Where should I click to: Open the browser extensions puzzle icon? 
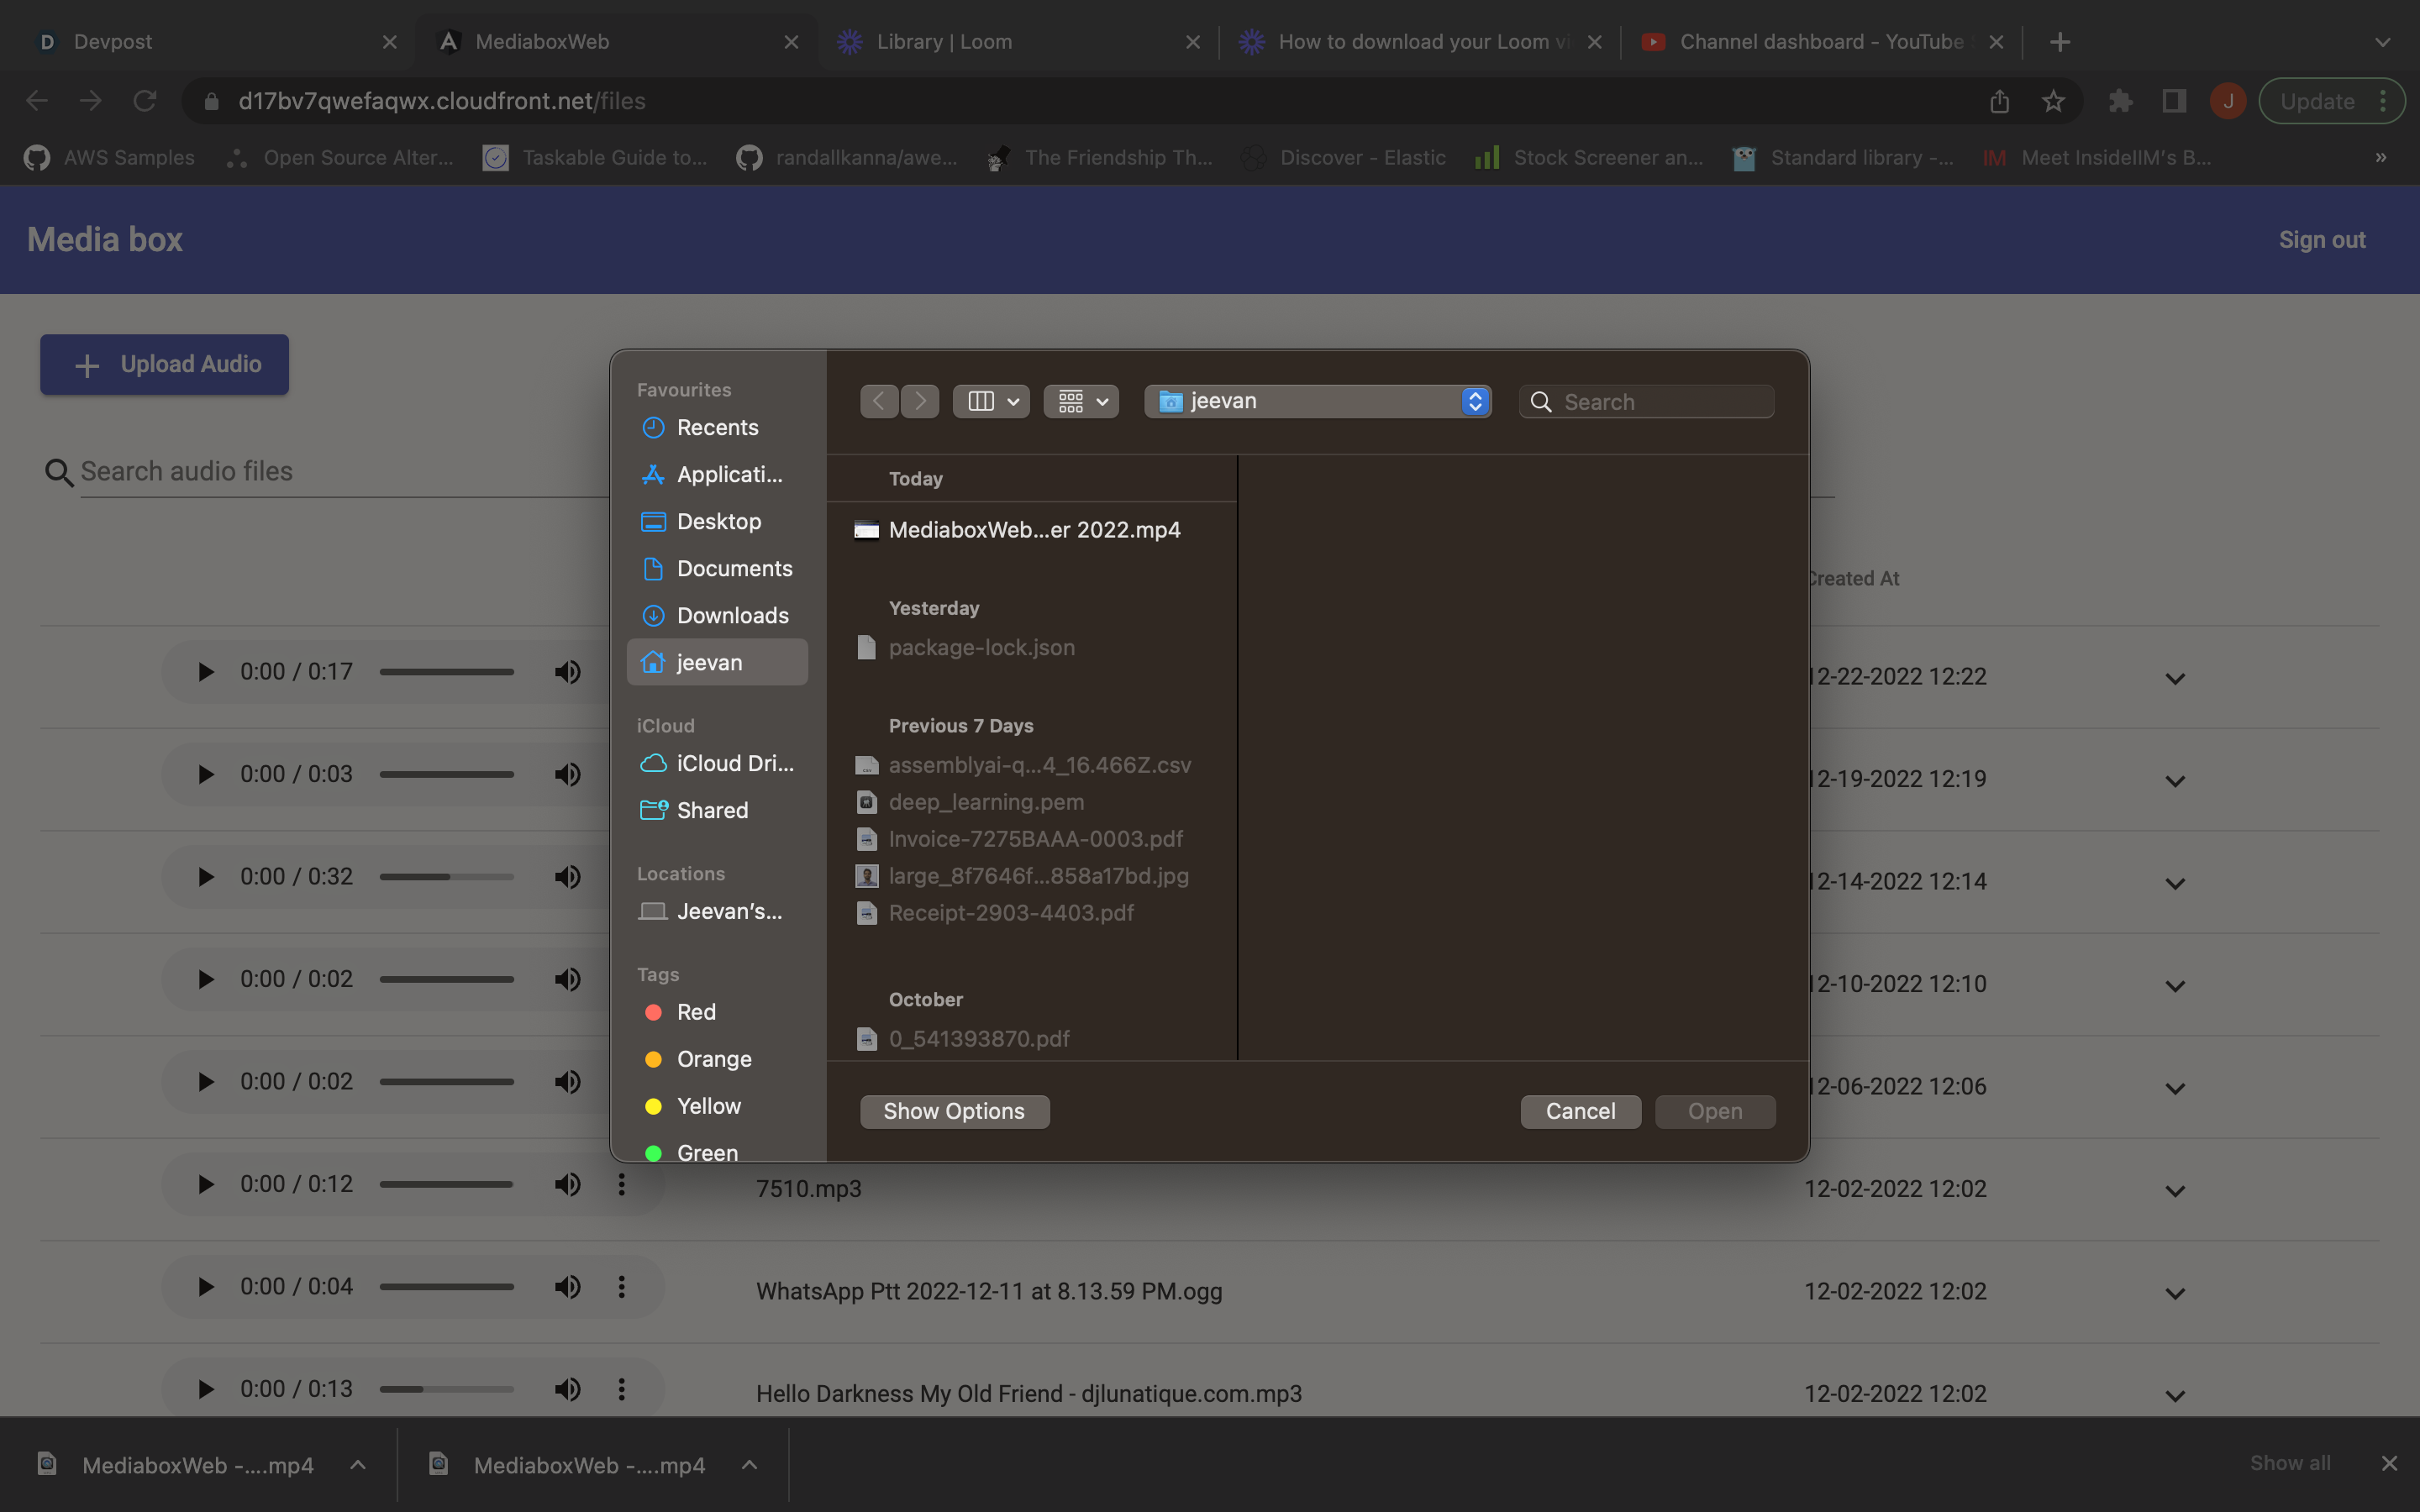coord(2120,101)
